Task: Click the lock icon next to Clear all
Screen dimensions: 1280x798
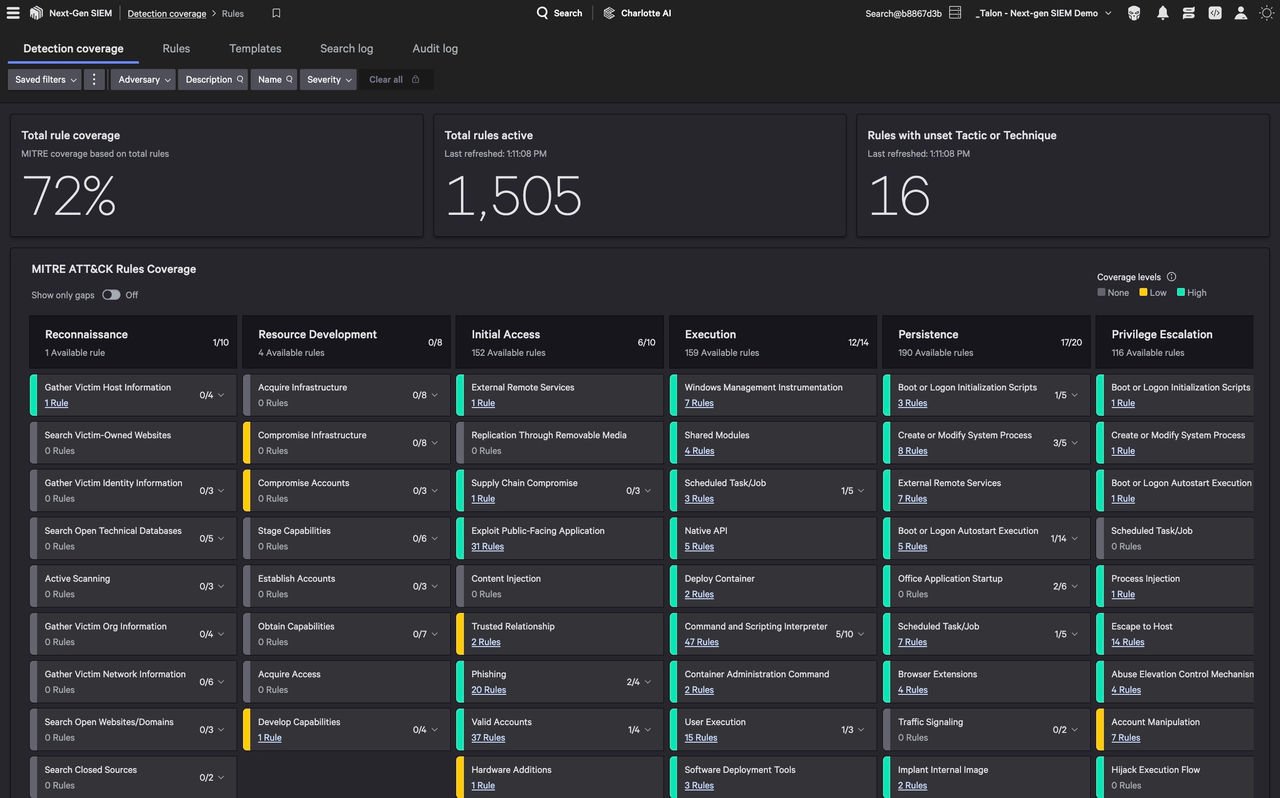Action: point(416,79)
